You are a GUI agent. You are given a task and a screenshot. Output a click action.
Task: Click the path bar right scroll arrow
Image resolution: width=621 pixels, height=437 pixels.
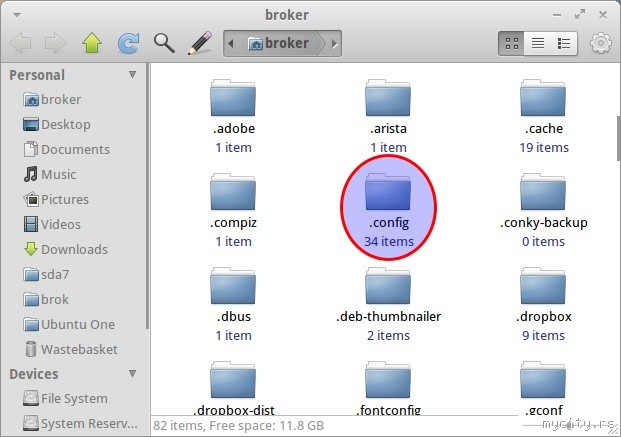coord(334,43)
